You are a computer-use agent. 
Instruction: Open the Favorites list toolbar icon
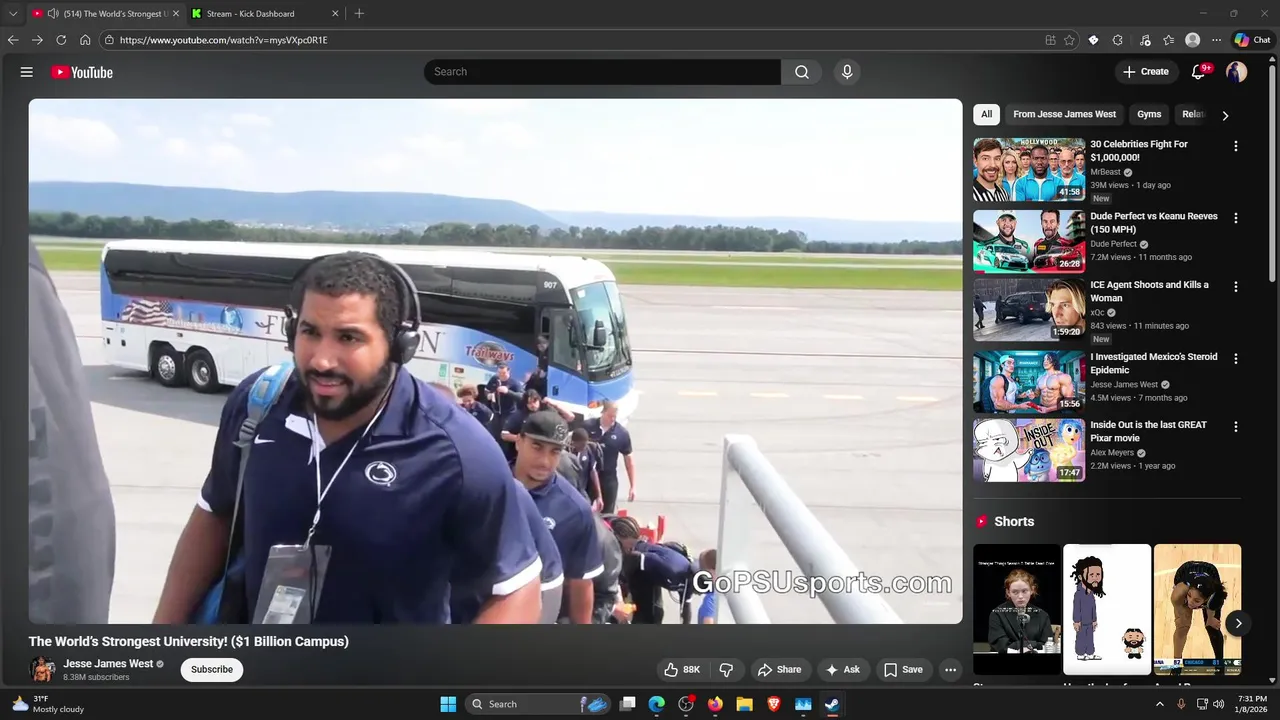1168,40
